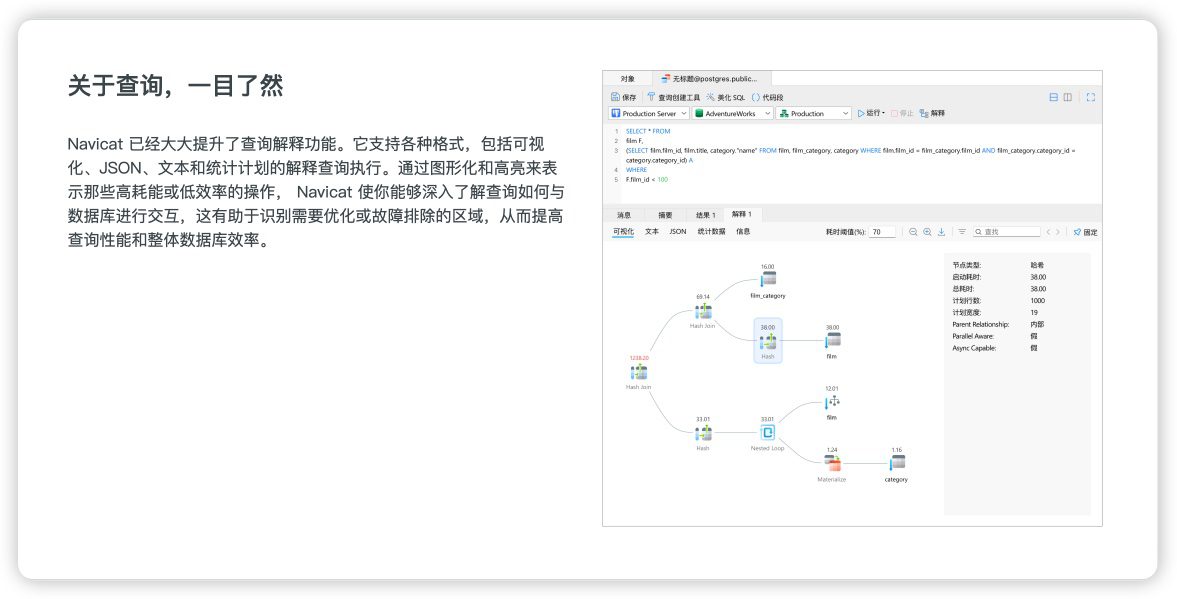The image size is (1177, 599).
Task: Toggle the 固定 pin option
Action: pyautogui.click(x=1085, y=232)
